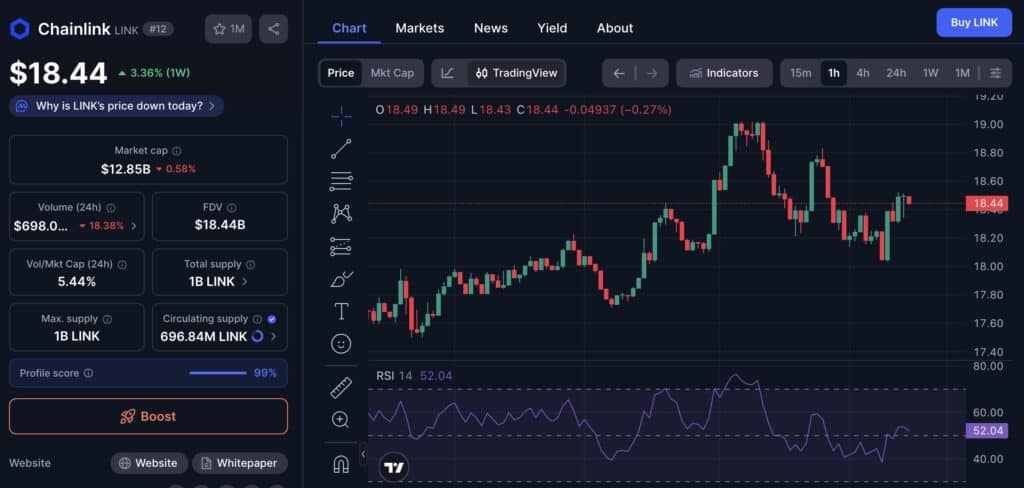The height and width of the screenshot is (488, 1024).
Task: Show the Profile score info icon
Action: 88,373
